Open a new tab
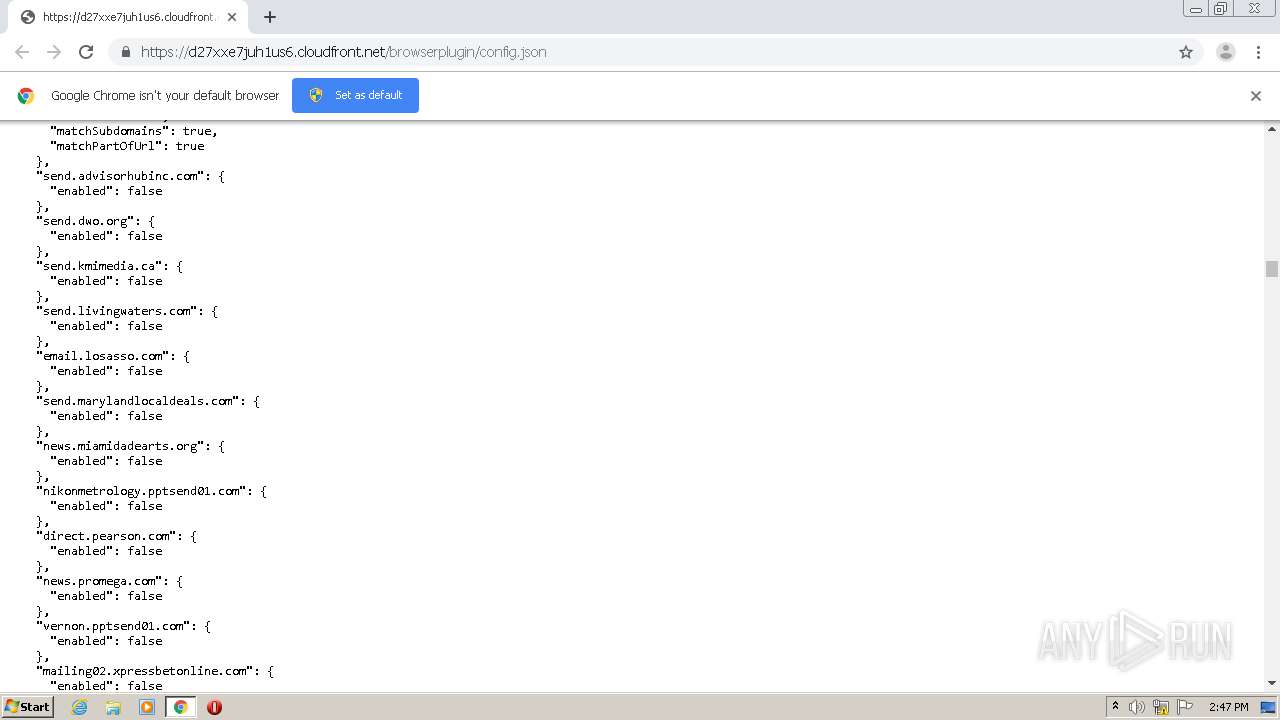Viewport: 1280px width, 720px height. pyautogui.click(x=270, y=17)
